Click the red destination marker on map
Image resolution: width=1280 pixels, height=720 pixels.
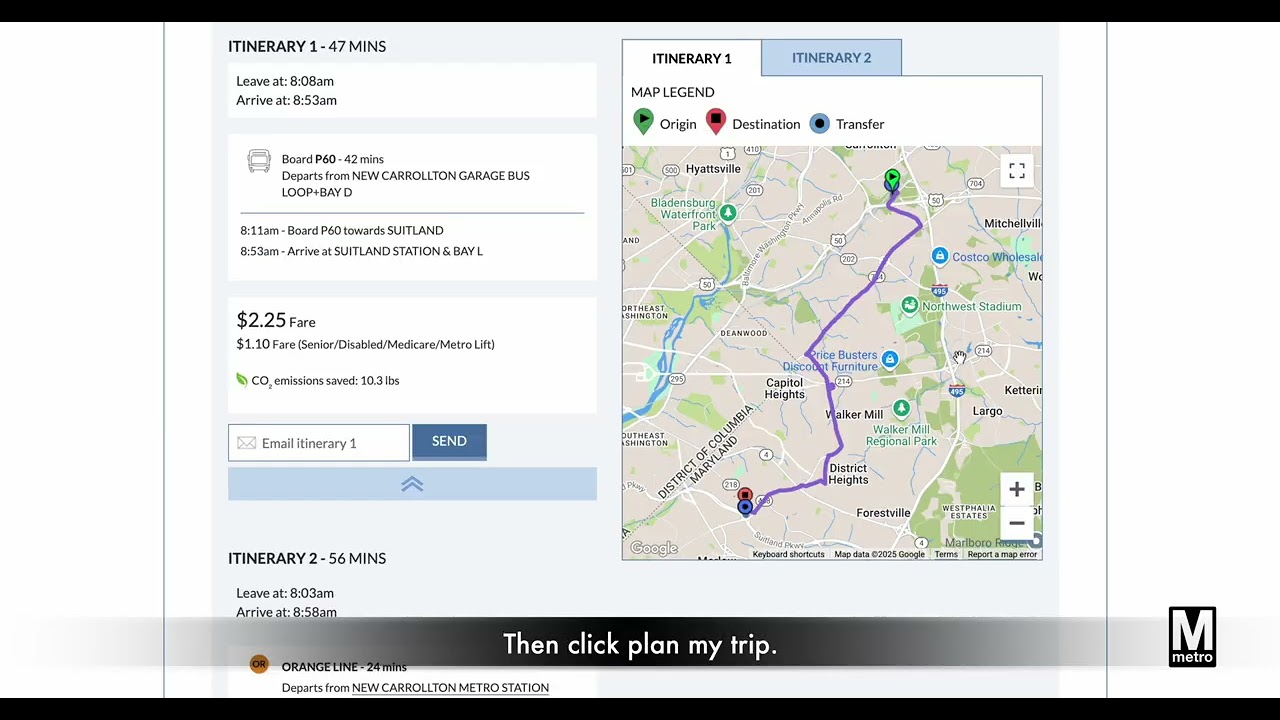point(745,495)
